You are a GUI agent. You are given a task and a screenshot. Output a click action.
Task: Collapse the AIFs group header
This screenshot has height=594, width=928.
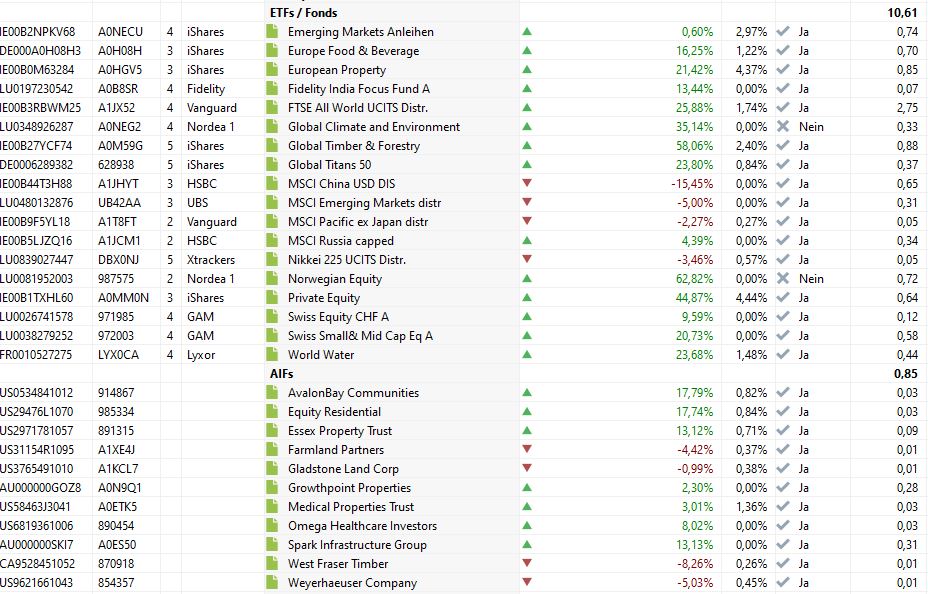281,374
